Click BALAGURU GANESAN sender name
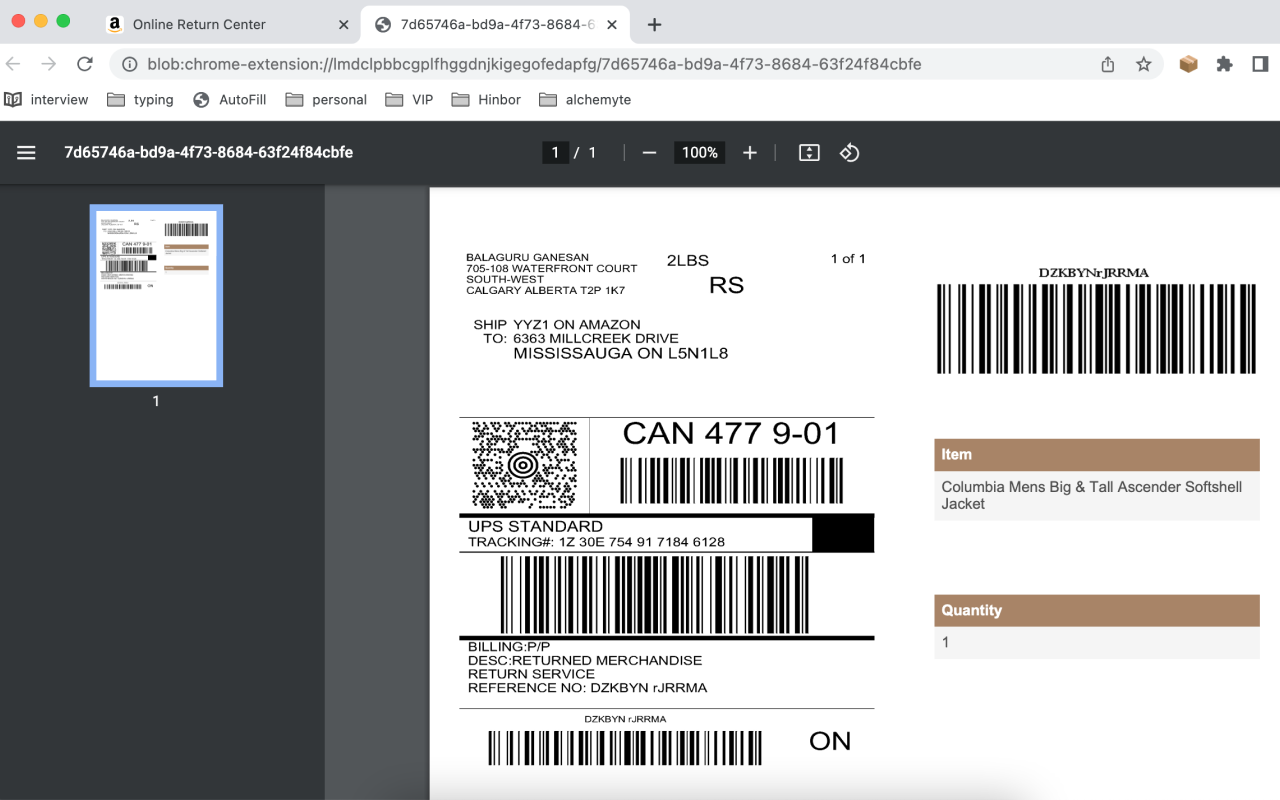This screenshot has width=1280, height=800. pos(527,258)
